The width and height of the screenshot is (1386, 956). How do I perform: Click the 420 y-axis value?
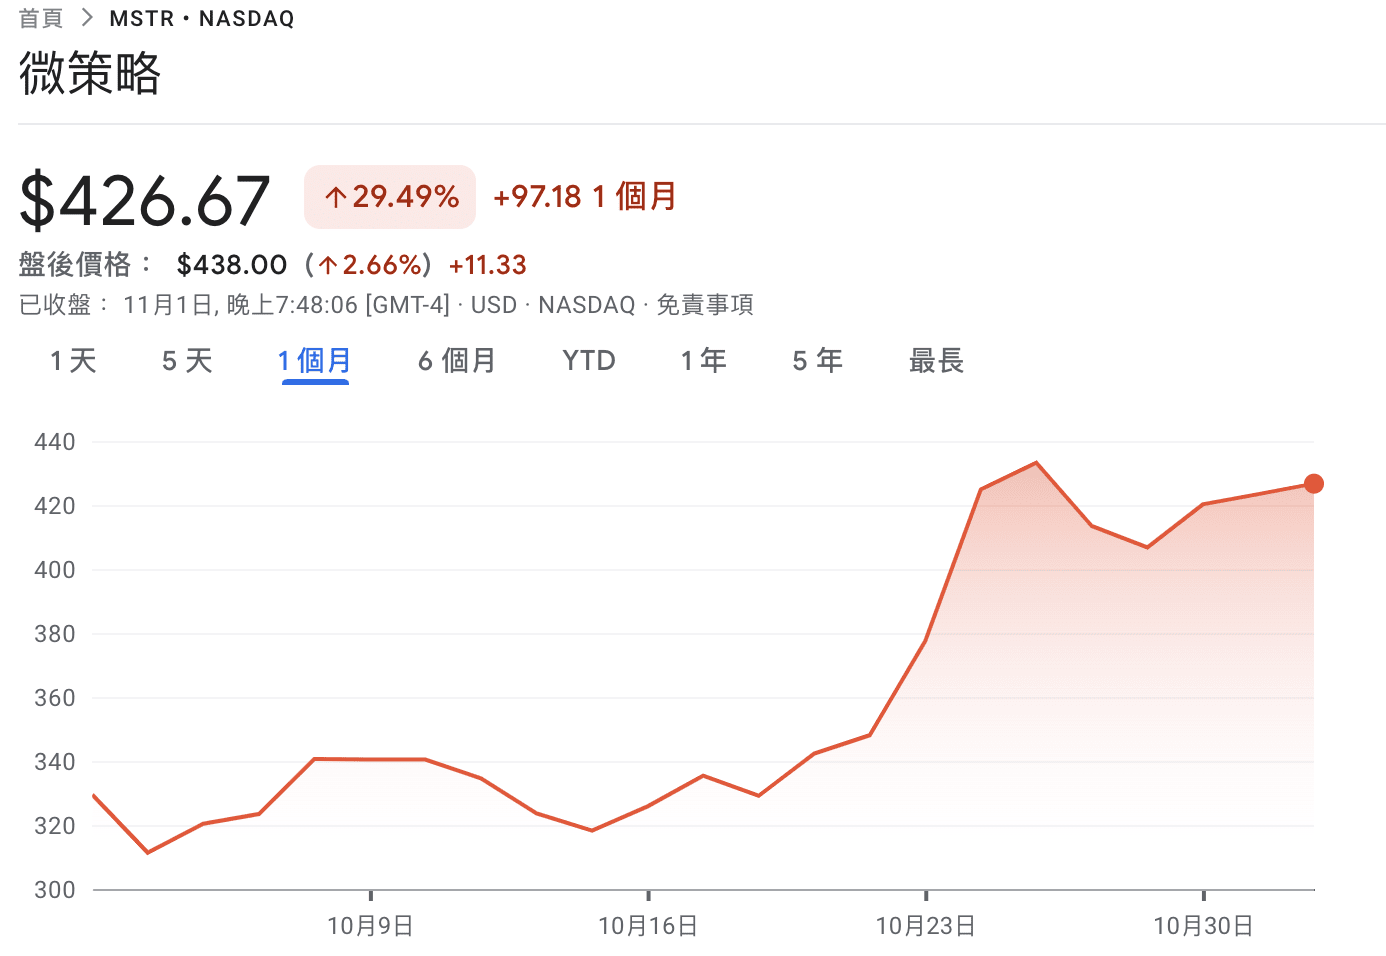click(55, 506)
